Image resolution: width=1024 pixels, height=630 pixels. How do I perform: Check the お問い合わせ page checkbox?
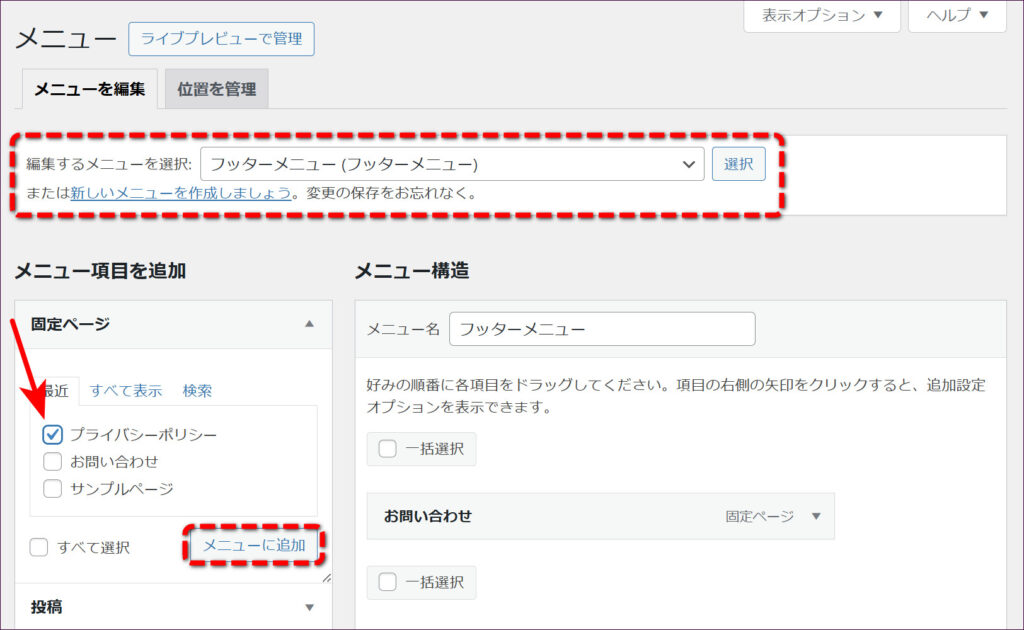[53, 462]
